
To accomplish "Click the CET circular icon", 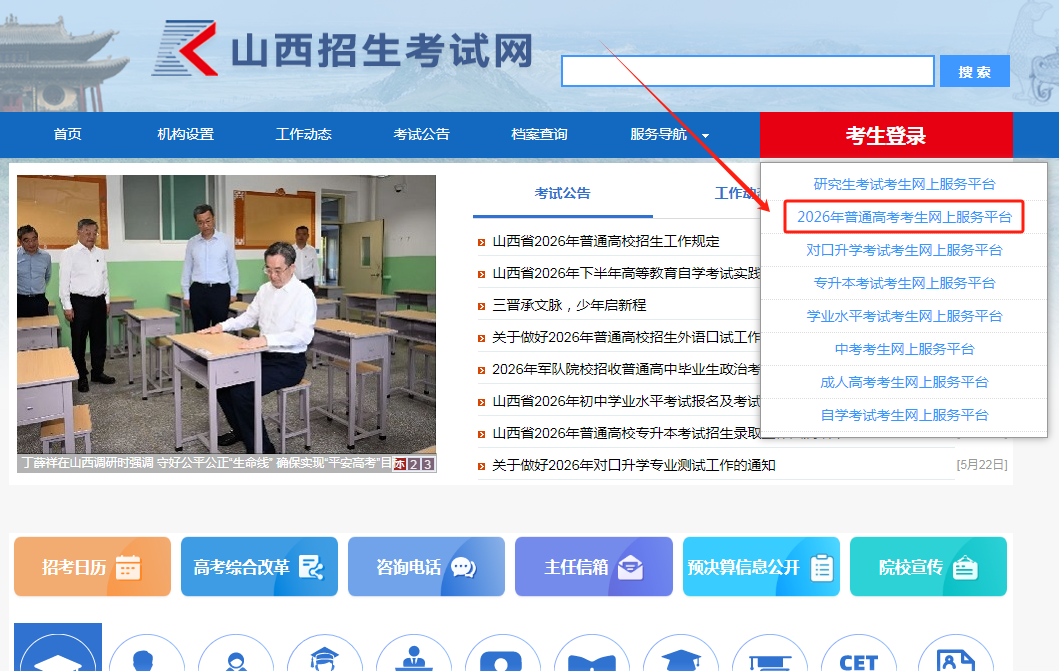I will tap(858, 653).
